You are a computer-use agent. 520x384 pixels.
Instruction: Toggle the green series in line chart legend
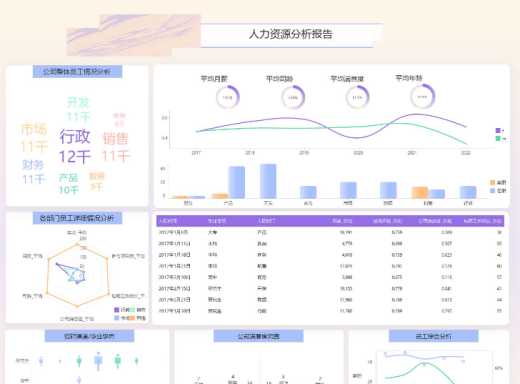point(500,138)
